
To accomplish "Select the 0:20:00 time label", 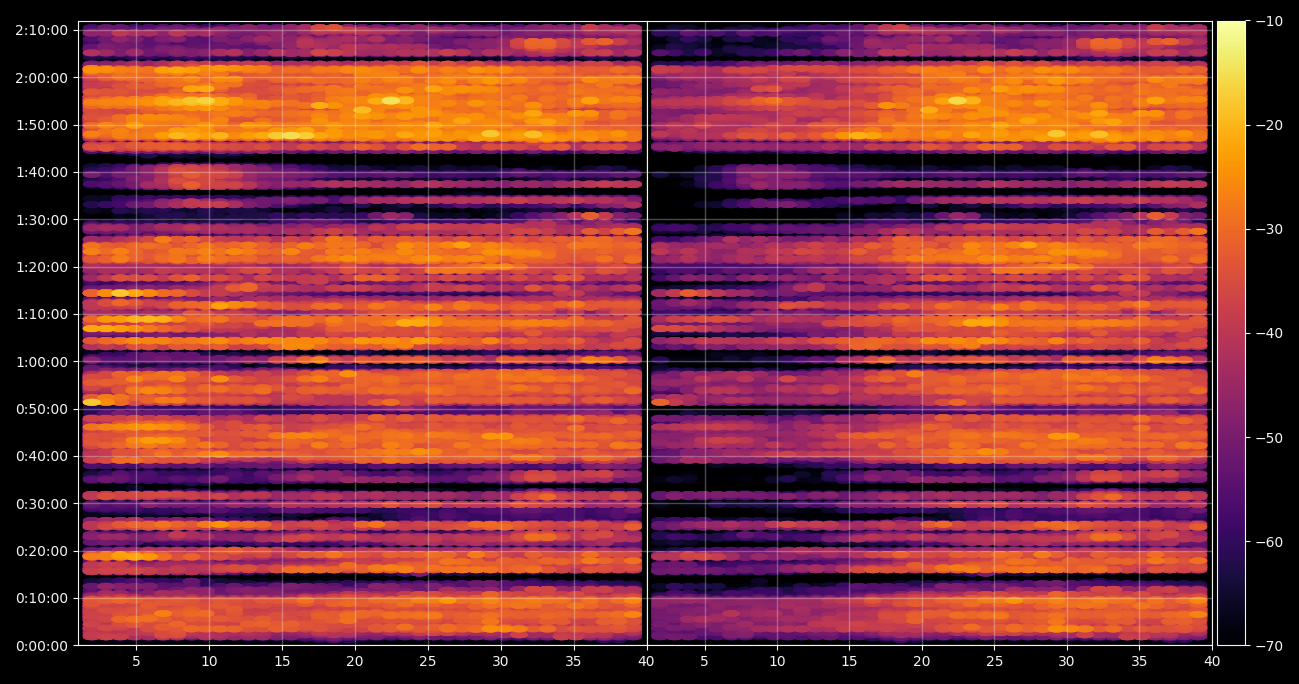I will click(41, 551).
